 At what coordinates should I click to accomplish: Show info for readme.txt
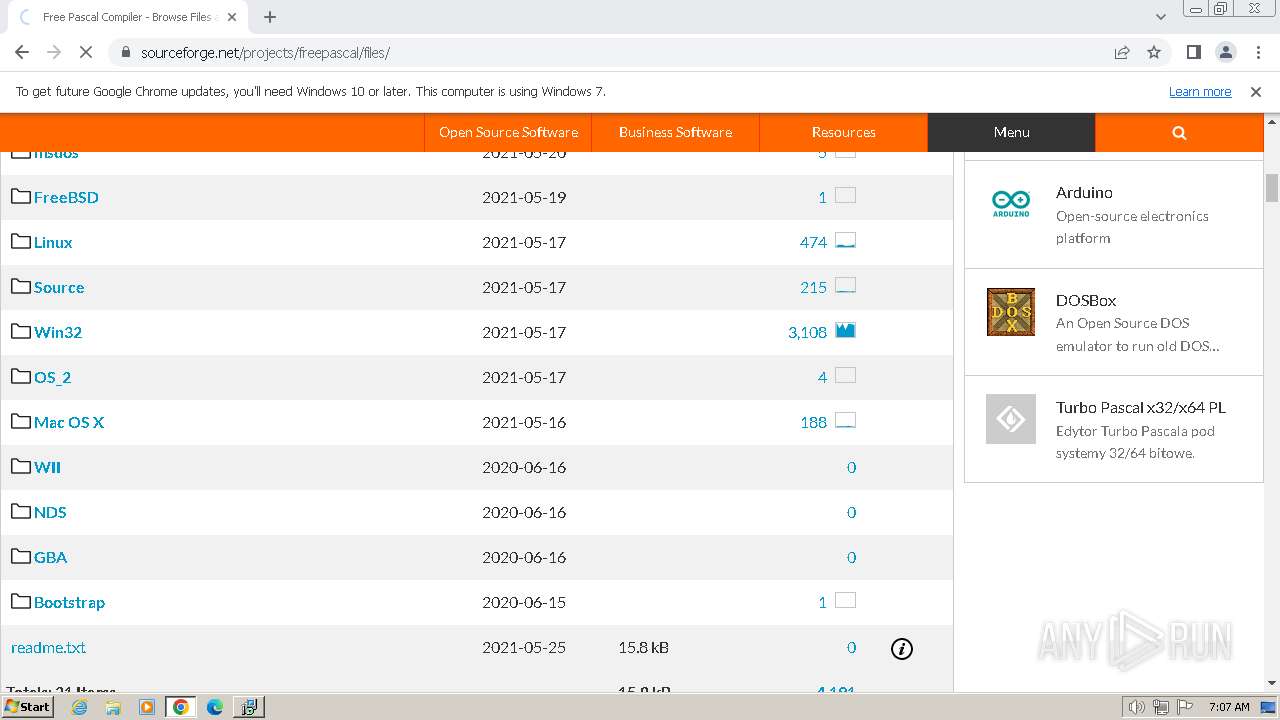(902, 649)
